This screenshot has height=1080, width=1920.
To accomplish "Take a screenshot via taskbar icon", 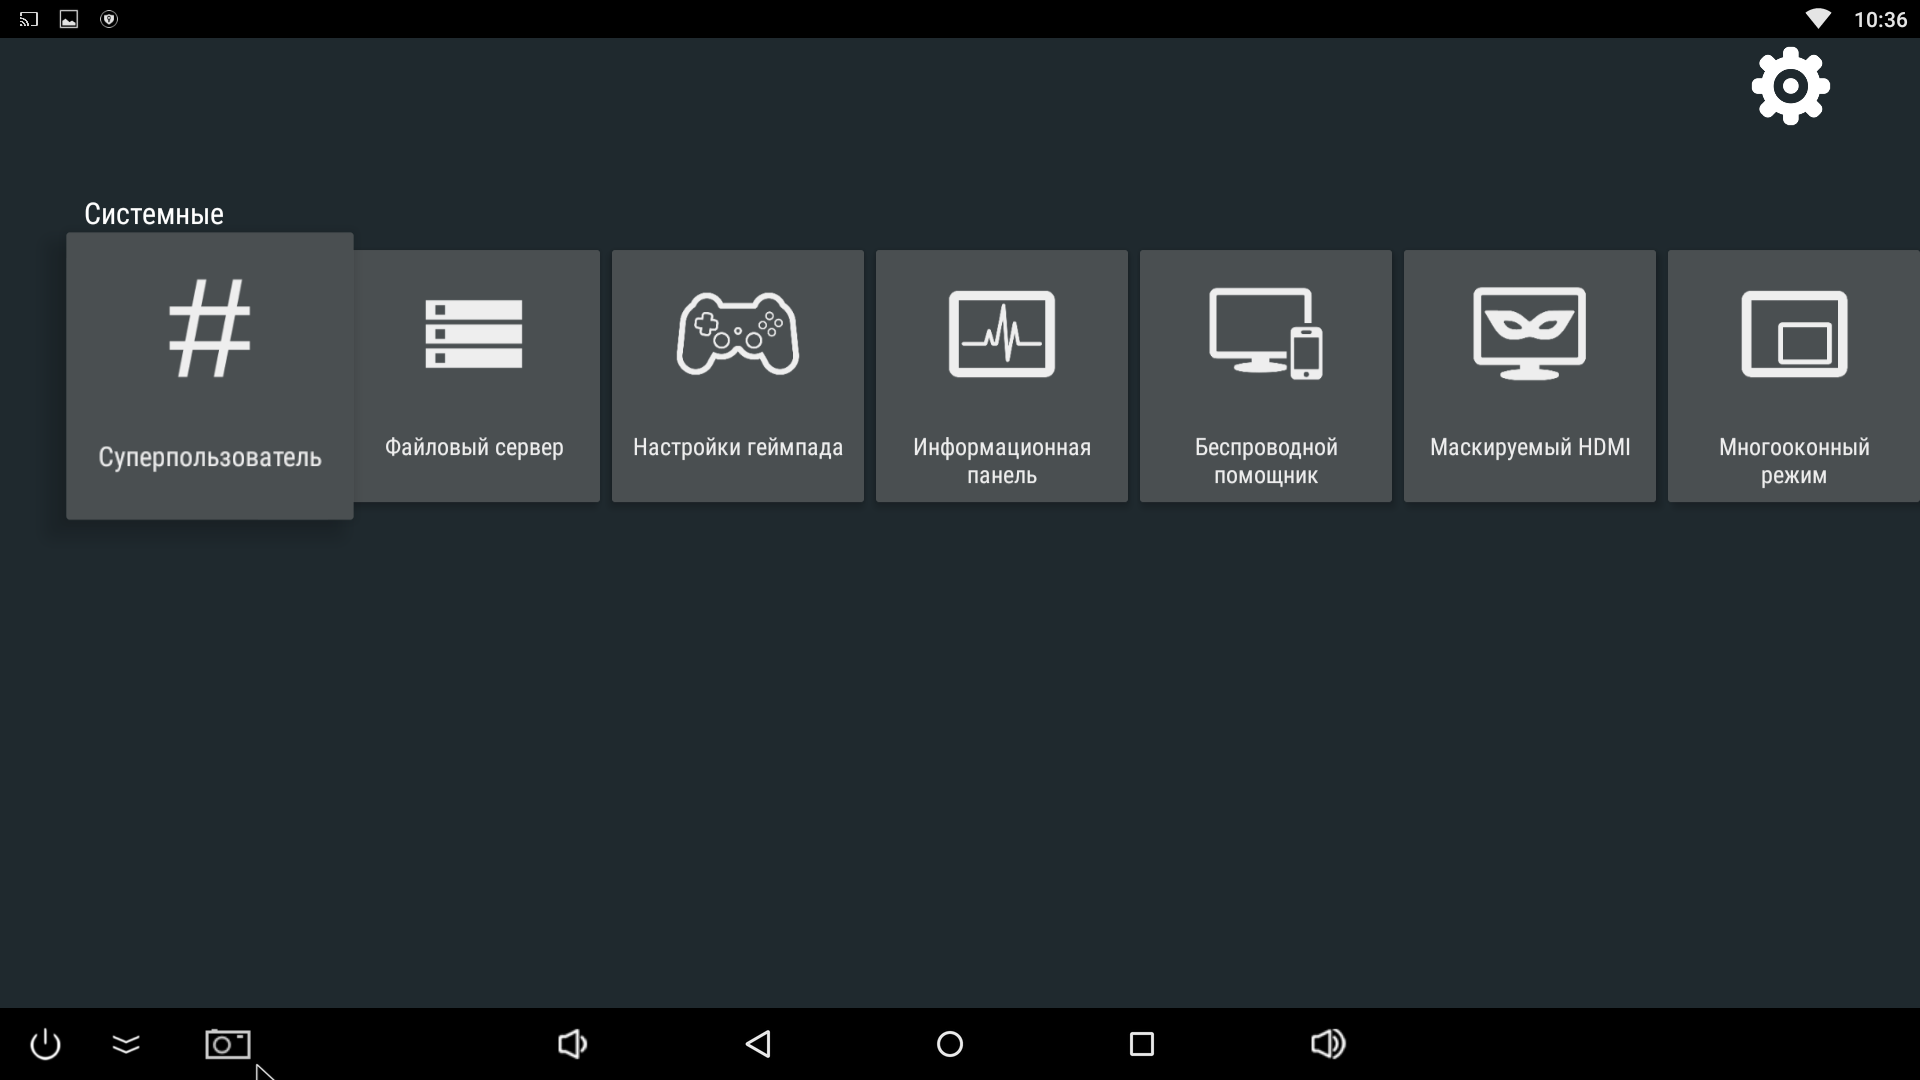I will tap(227, 1043).
